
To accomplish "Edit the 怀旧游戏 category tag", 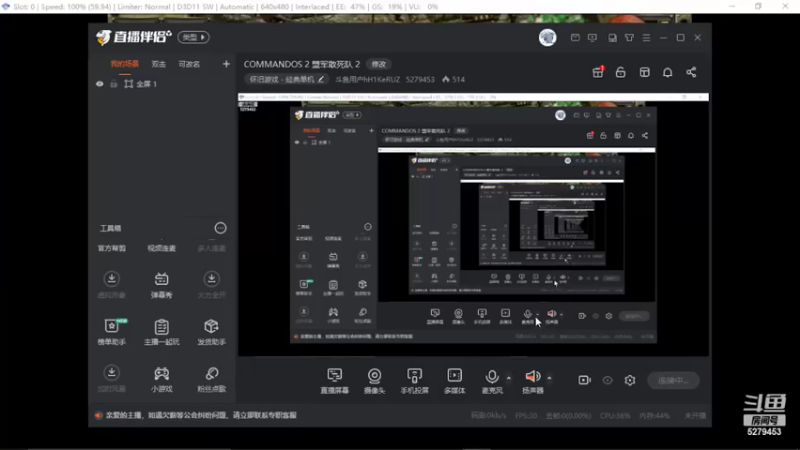I will point(286,80).
